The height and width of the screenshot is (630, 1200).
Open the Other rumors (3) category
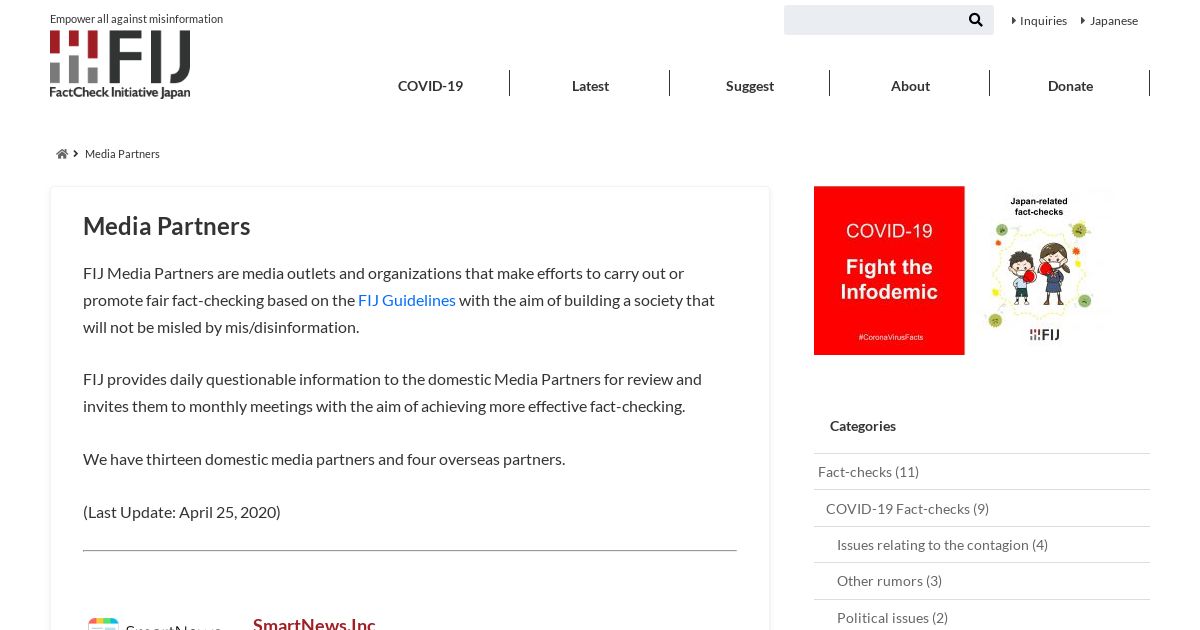tap(889, 581)
